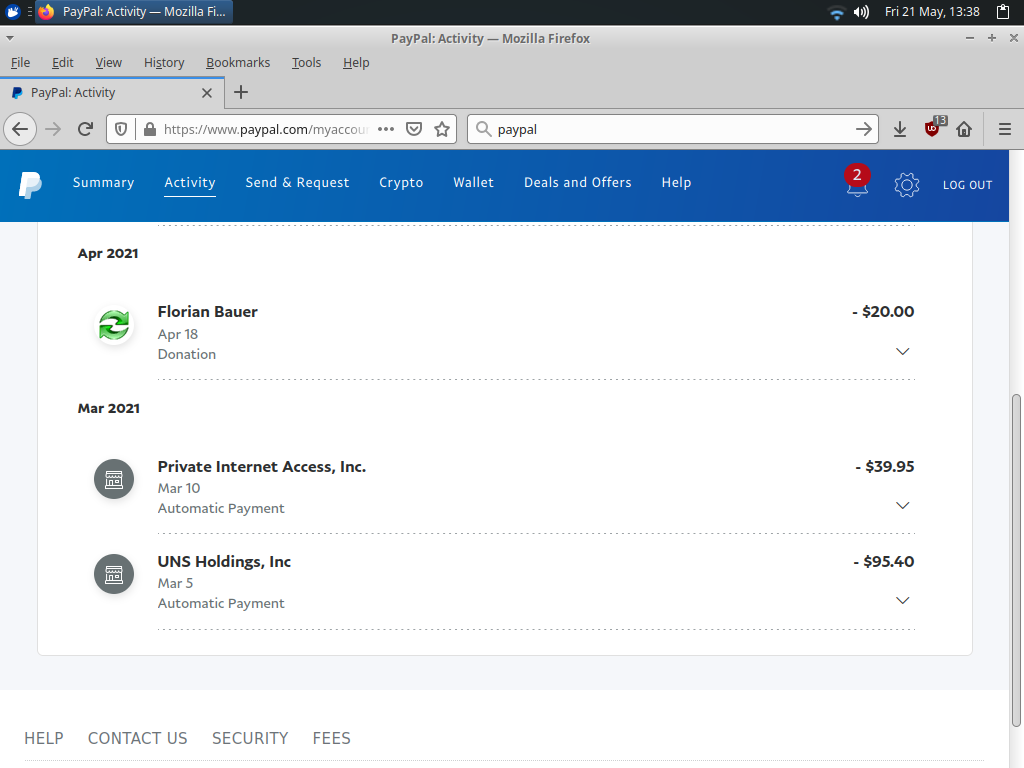Click the - $95.40 amount
The width and height of the screenshot is (1024, 768).
tap(884, 562)
